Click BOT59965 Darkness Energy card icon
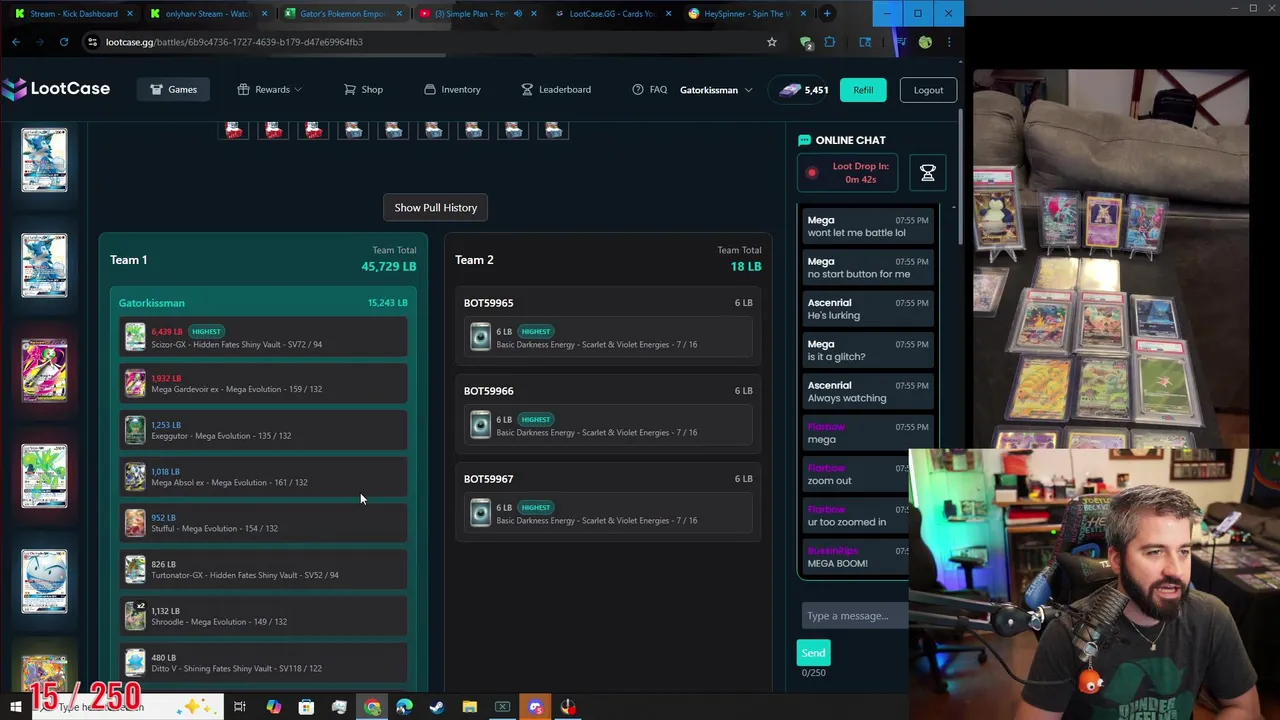 click(x=480, y=337)
